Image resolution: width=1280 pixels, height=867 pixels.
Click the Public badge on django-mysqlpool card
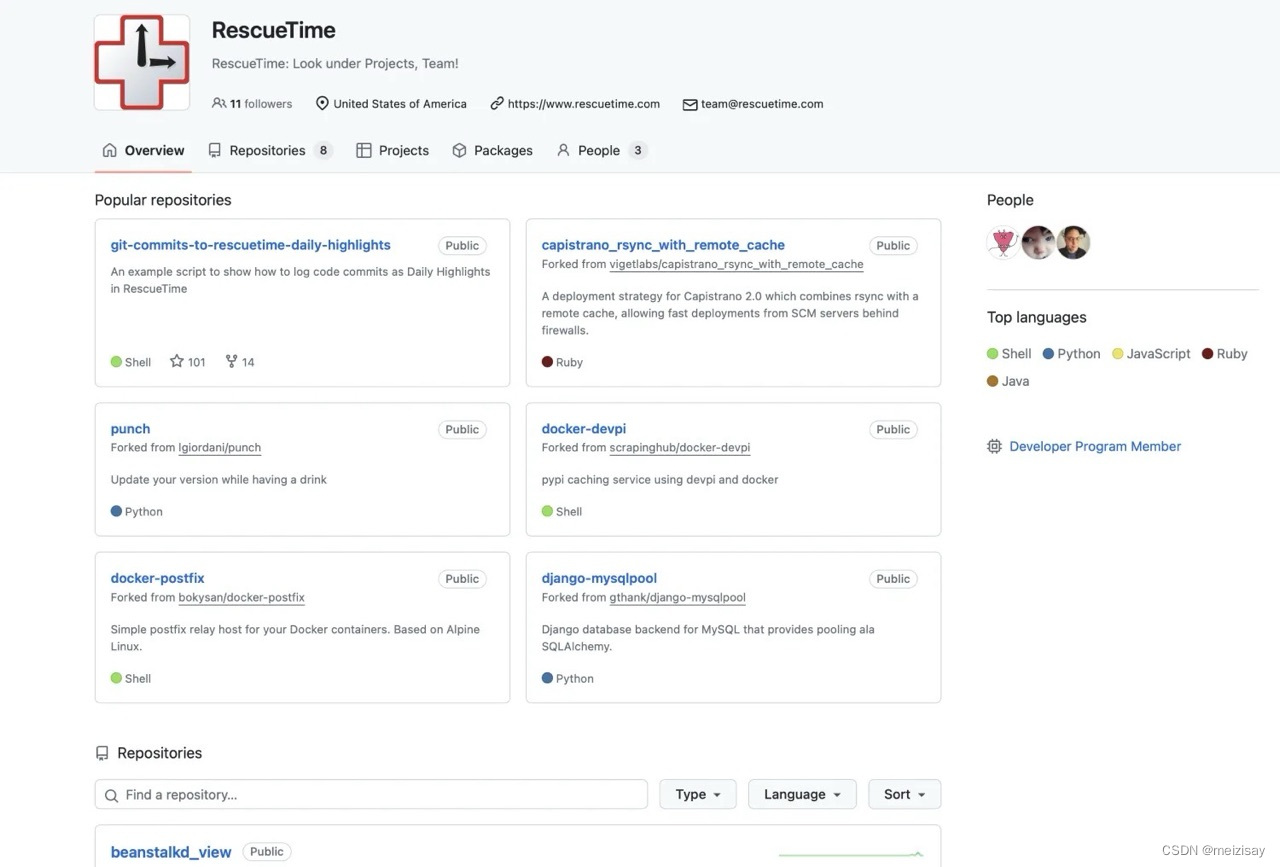pyautogui.click(x=893, y=578)
